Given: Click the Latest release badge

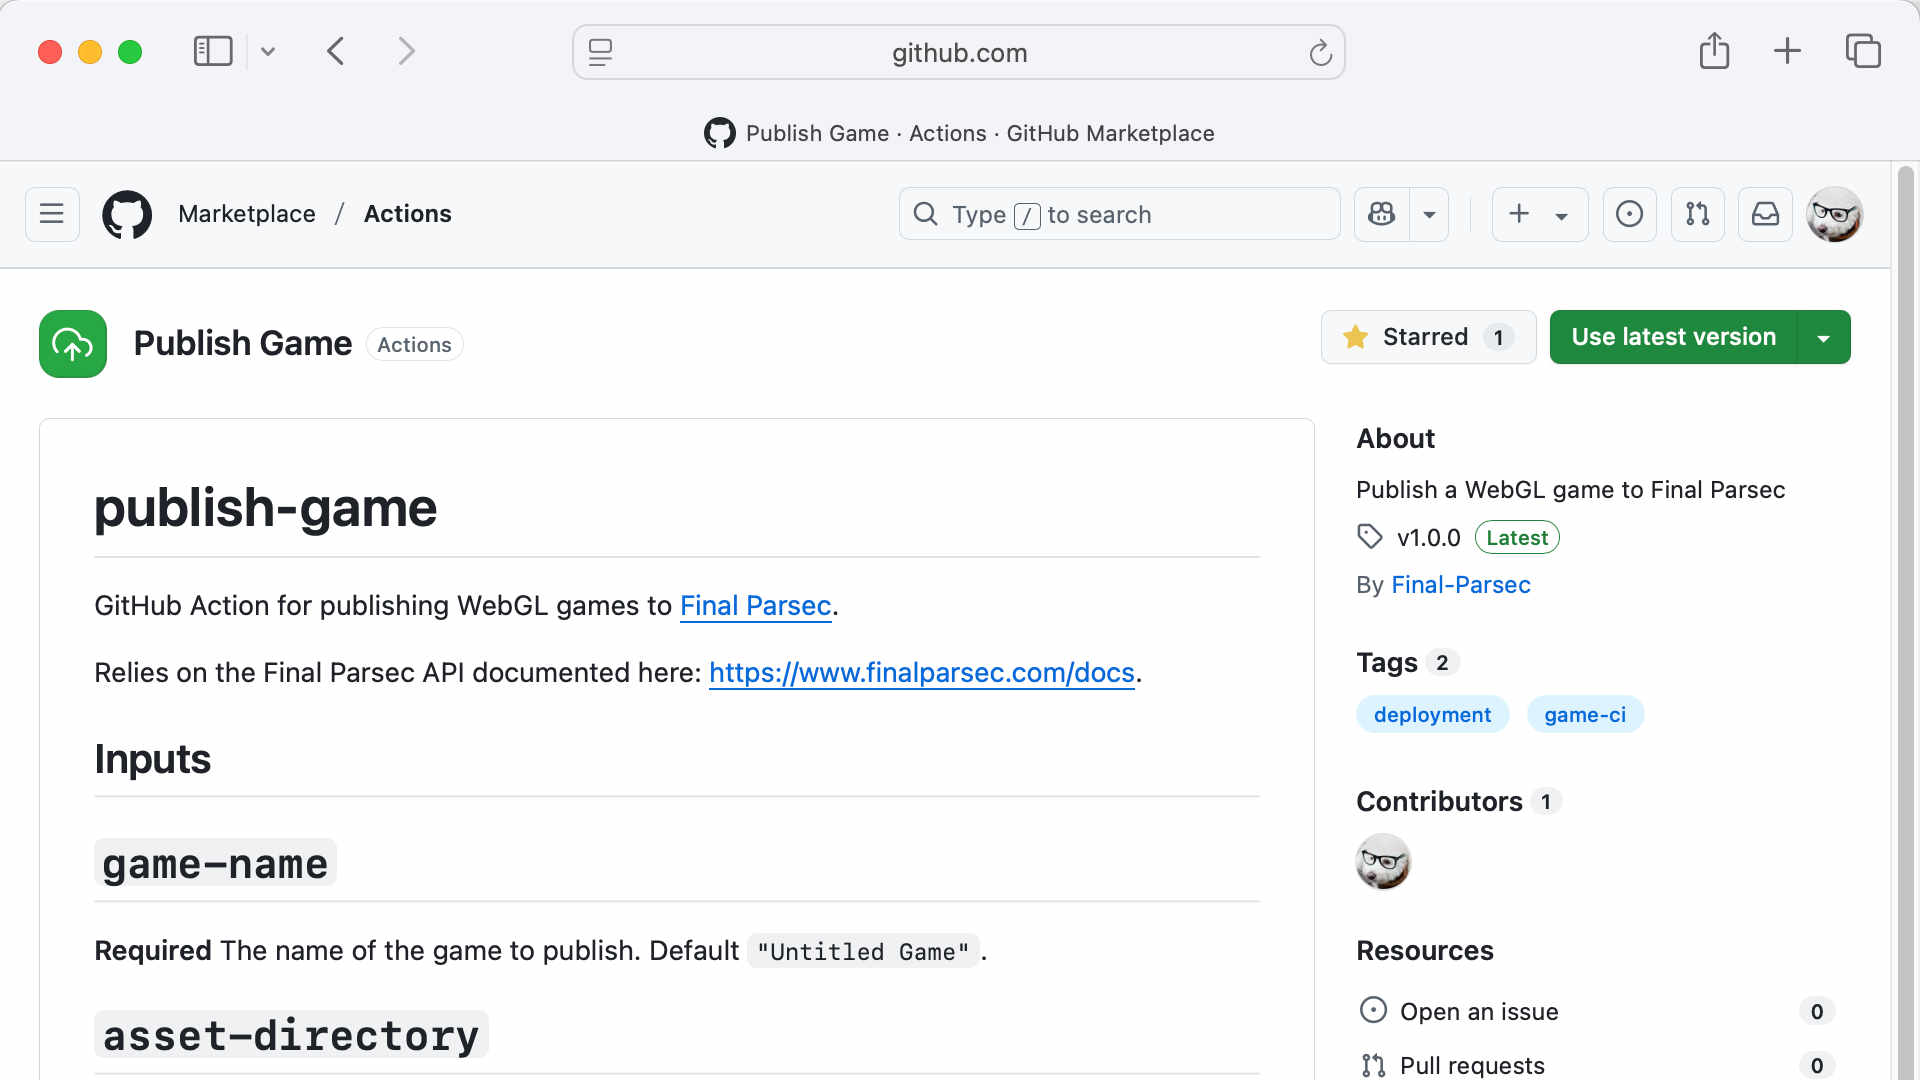Looking at the screenshot, I should pos(1517,538).
